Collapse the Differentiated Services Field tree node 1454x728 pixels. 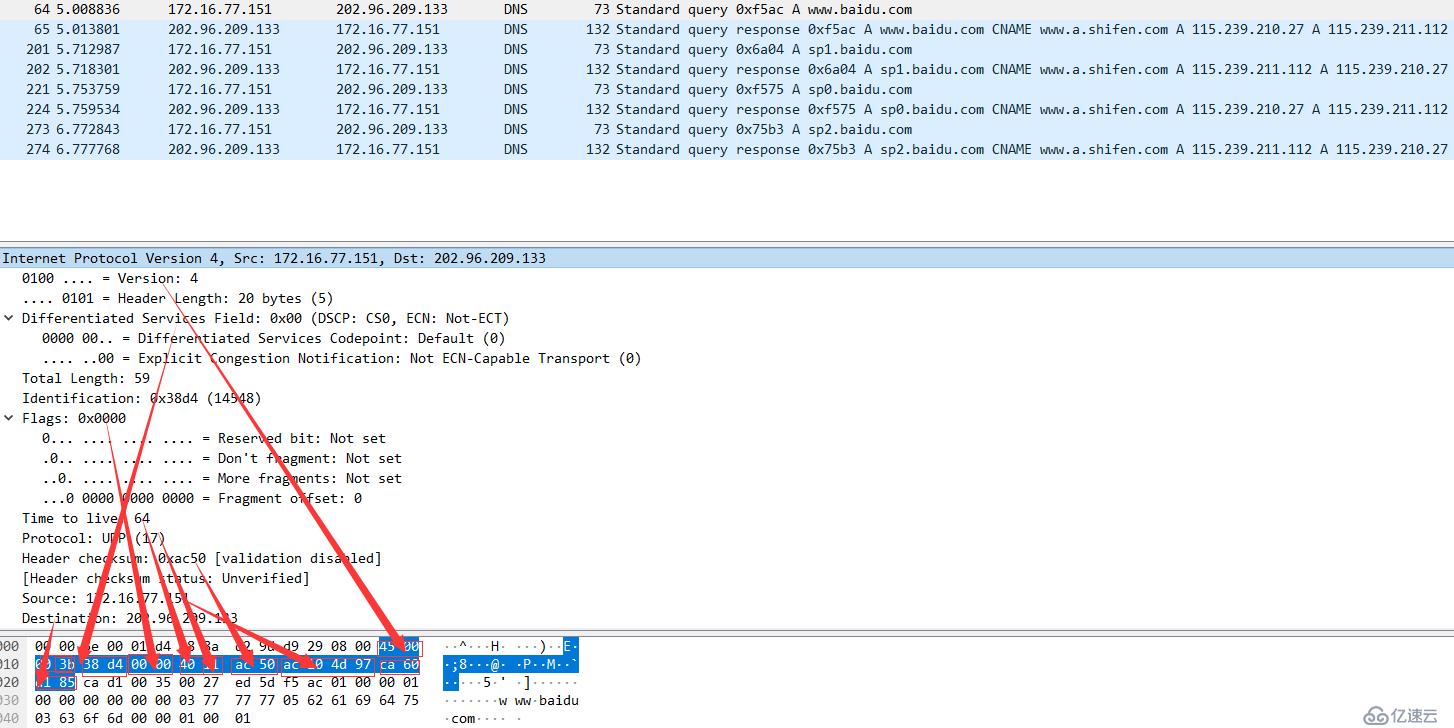(9, 318)
